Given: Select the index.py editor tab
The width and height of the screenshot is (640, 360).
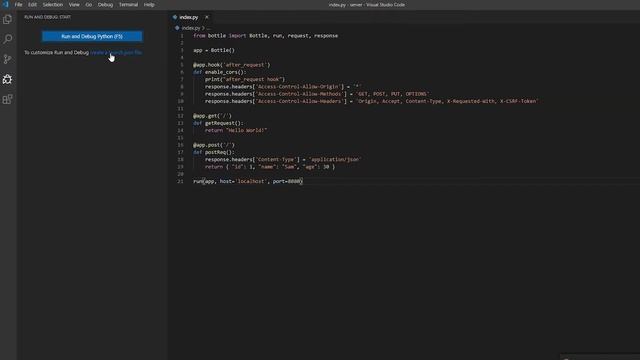Looking at the screenshot, I should pyautogui.click(x=189, y=17).
